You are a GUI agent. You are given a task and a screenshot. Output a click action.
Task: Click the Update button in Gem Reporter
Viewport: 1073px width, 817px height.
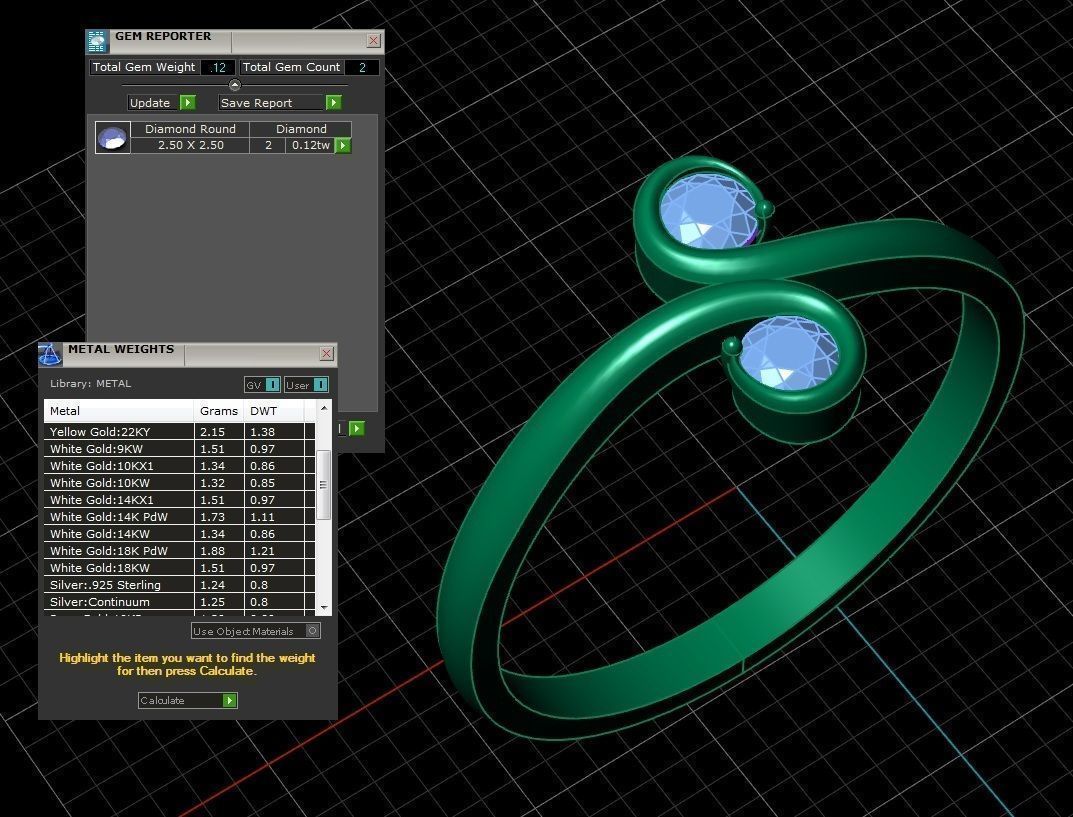(x=162, y=103)
